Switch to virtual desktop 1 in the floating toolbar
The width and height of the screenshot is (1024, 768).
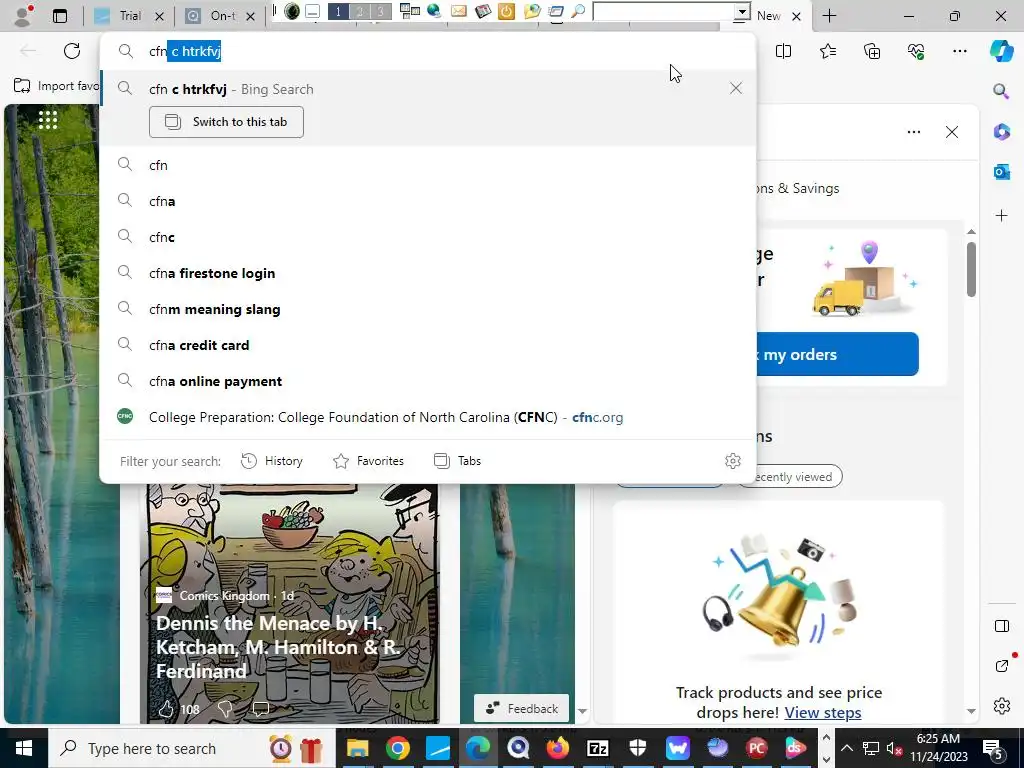coord(338,11)
